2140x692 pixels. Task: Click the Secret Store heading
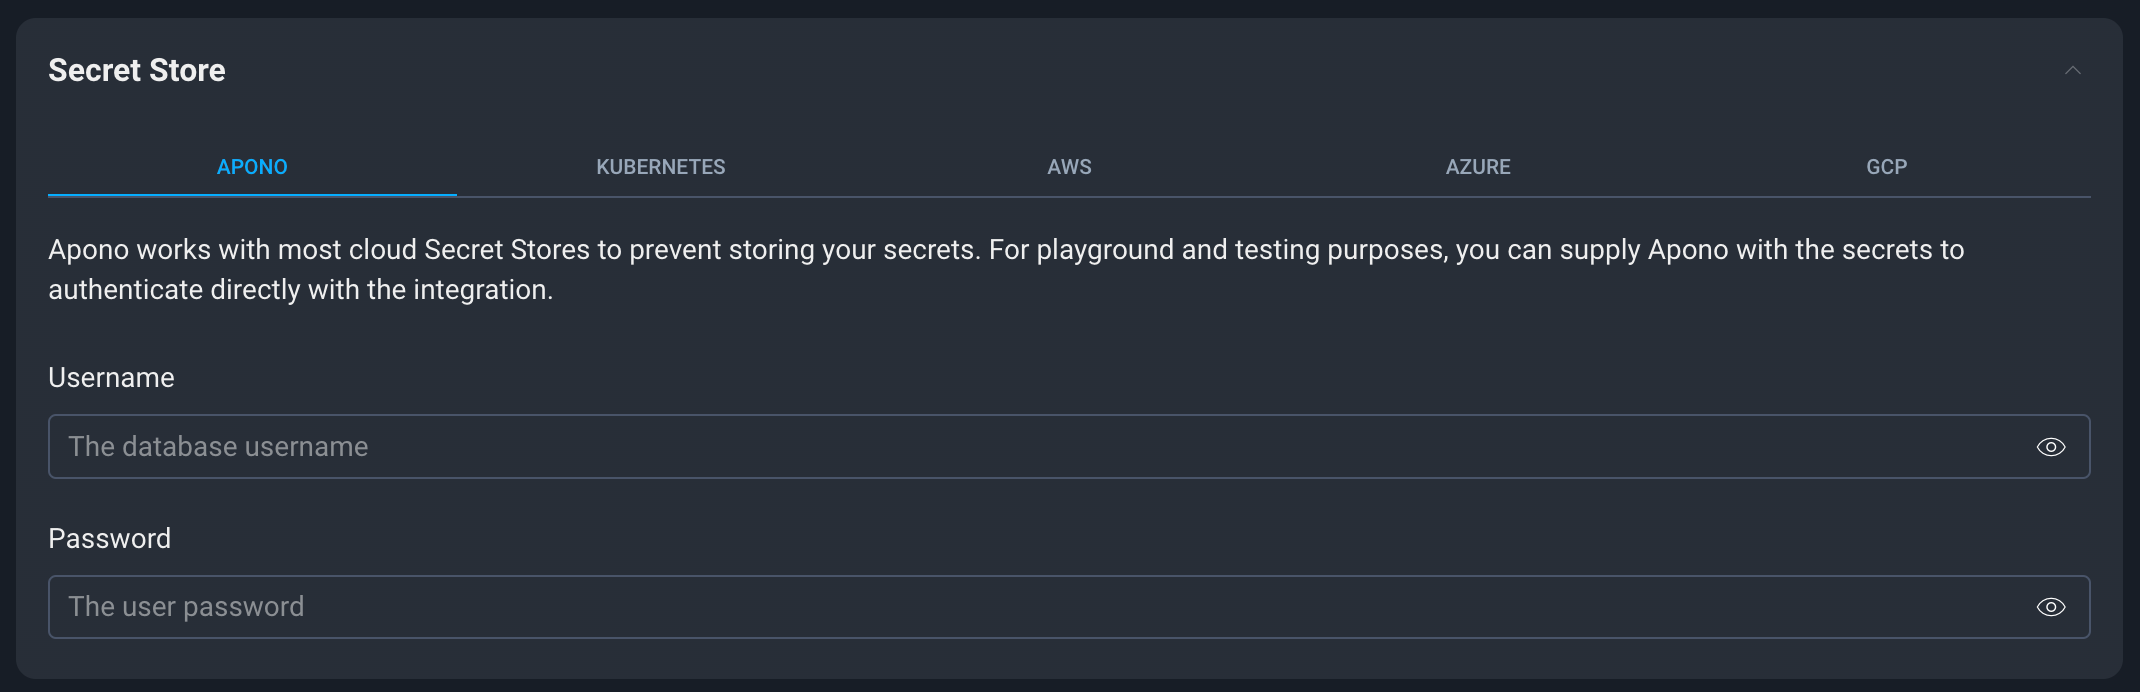(x=137, y=70)
